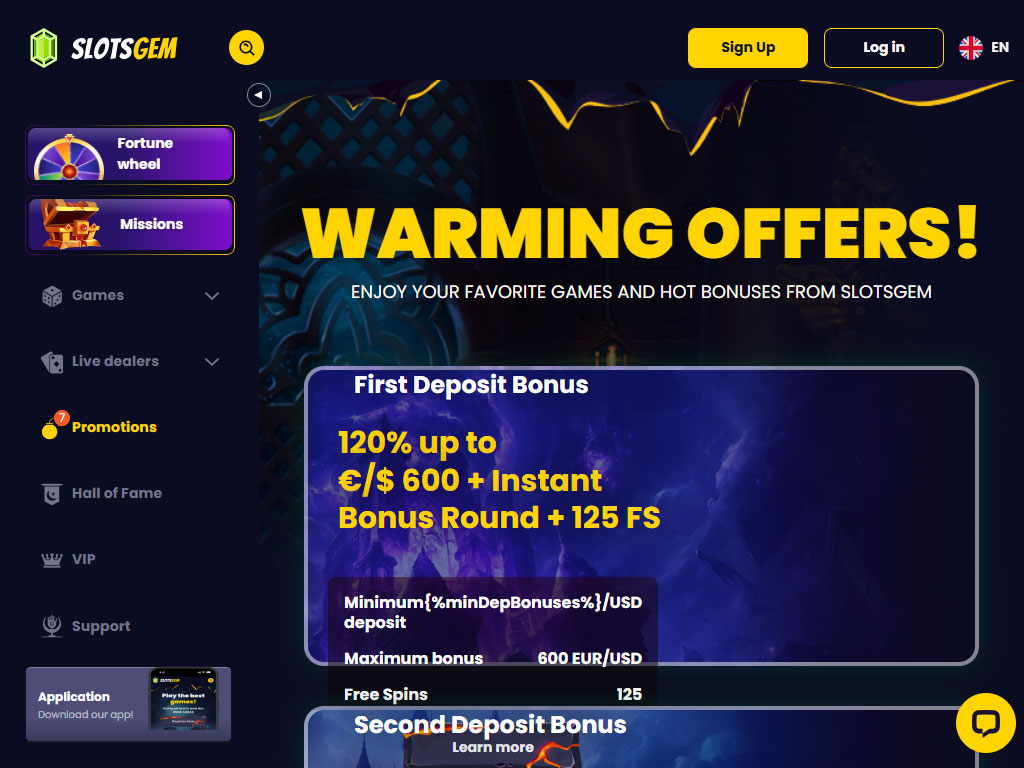The image size is (1024, 768).
Task: Expand the Games menu chevron
Action: pos(212,296)
